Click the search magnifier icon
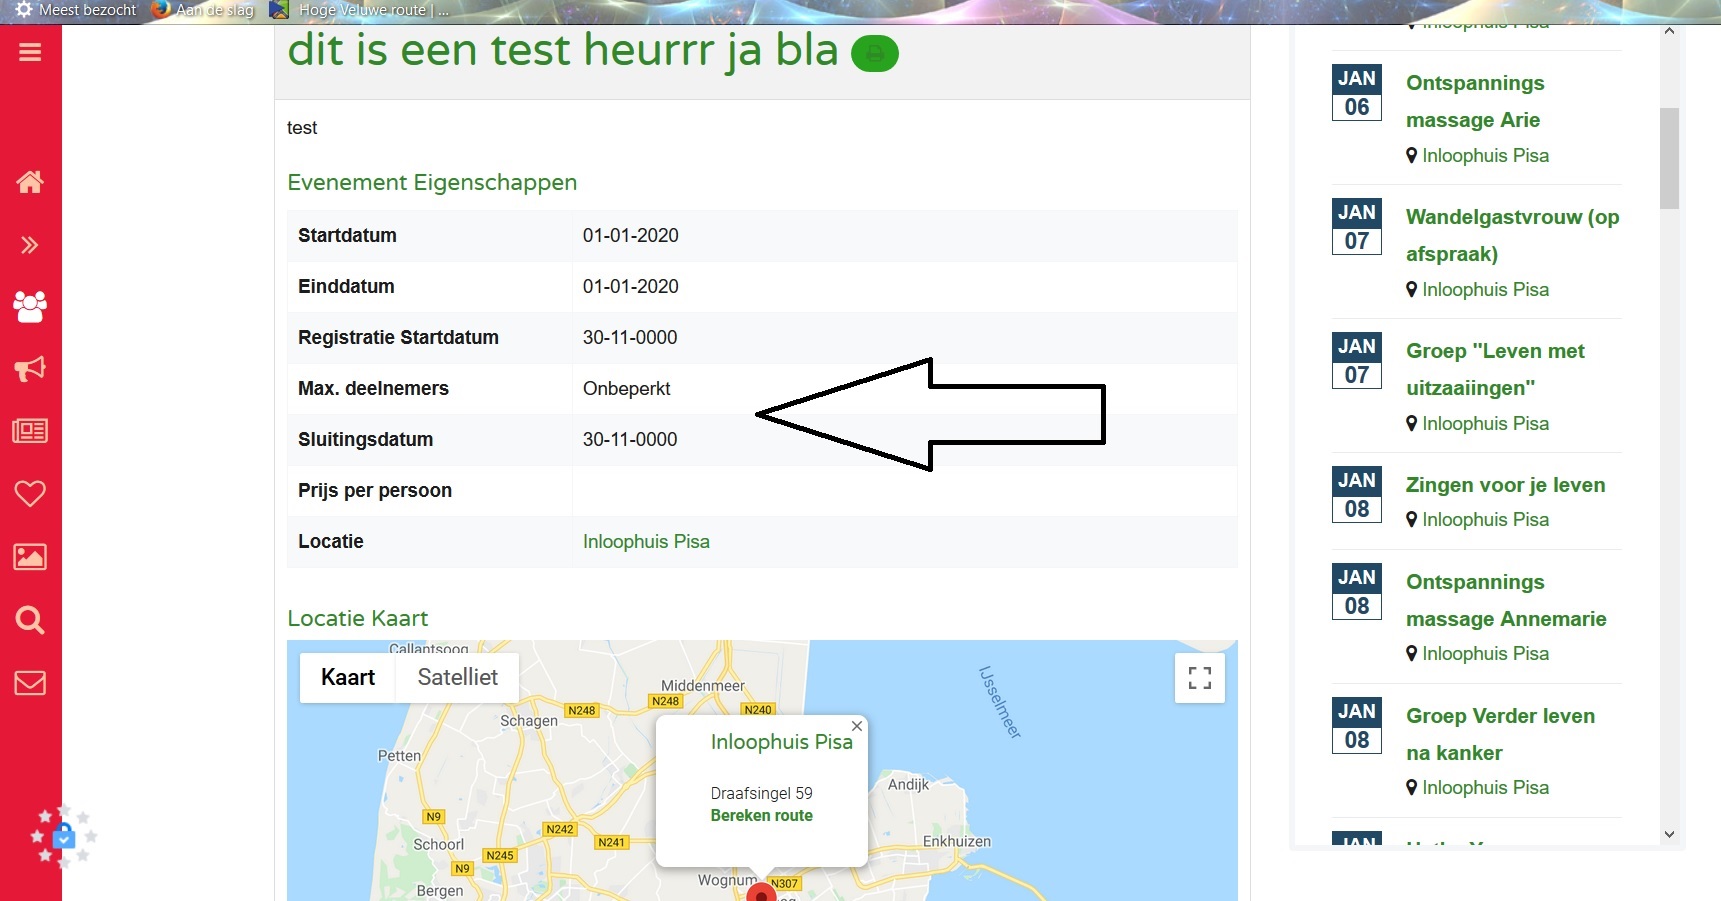 [x=30, y=620]
